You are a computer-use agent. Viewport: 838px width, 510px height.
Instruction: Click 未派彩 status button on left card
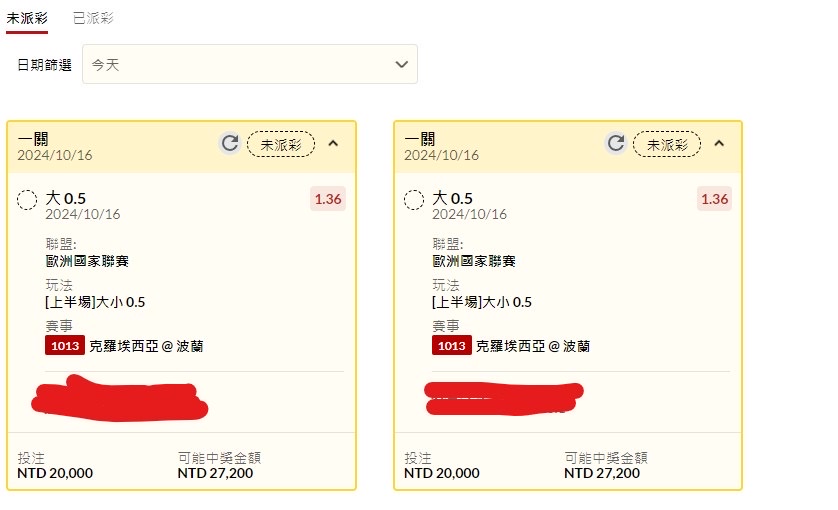coord(281,144)
